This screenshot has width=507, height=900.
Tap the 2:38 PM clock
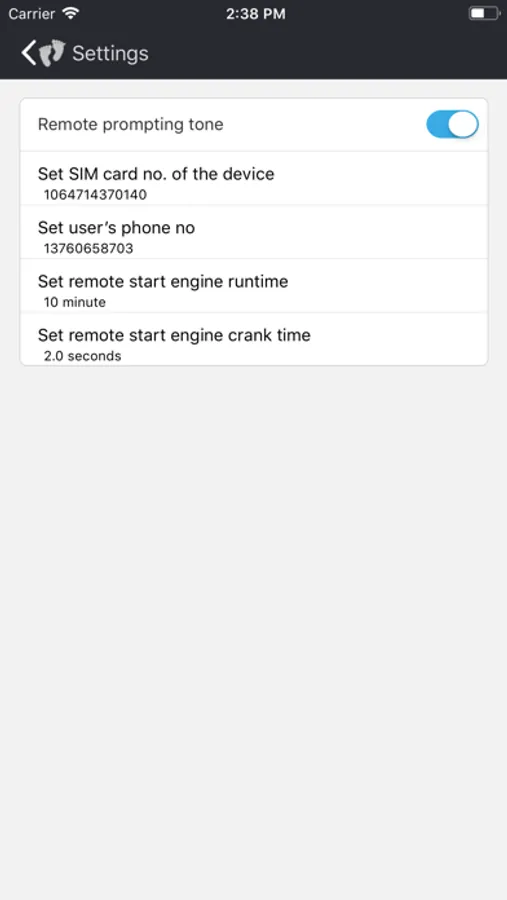point(256,14)
